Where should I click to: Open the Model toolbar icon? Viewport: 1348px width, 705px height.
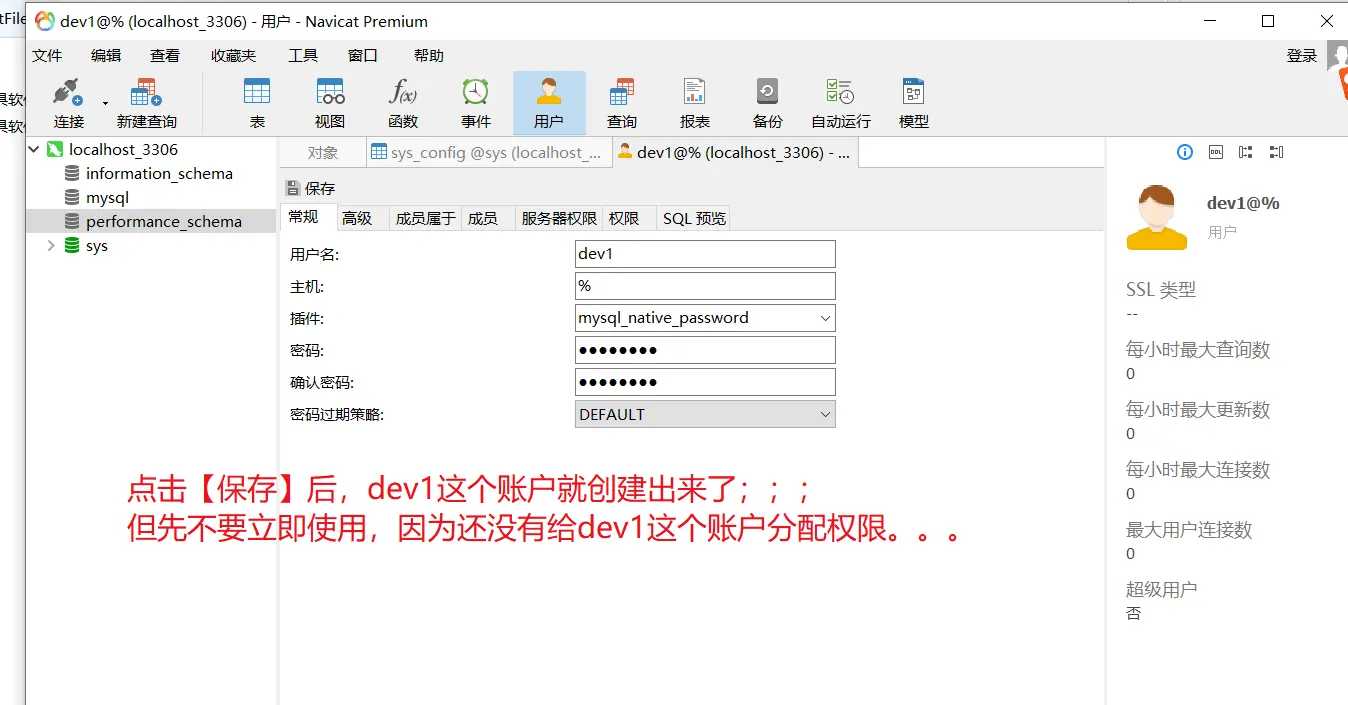(x=913, y=103)
